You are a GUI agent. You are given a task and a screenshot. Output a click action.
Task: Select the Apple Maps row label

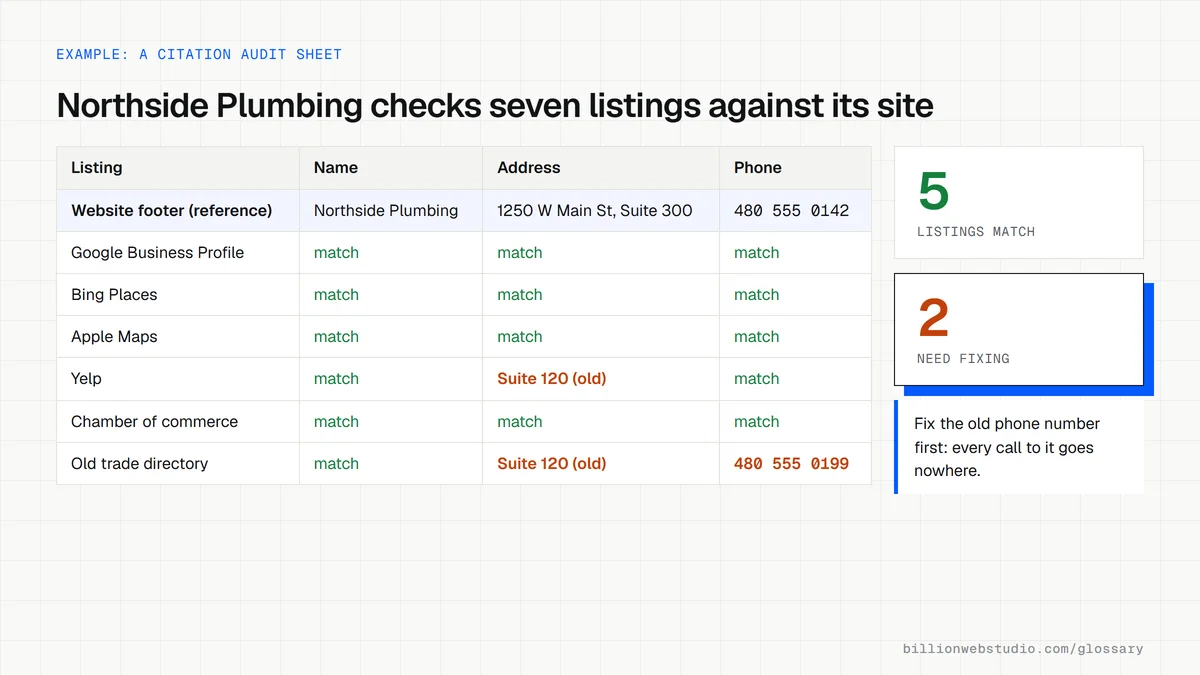(x=114, y=337)
